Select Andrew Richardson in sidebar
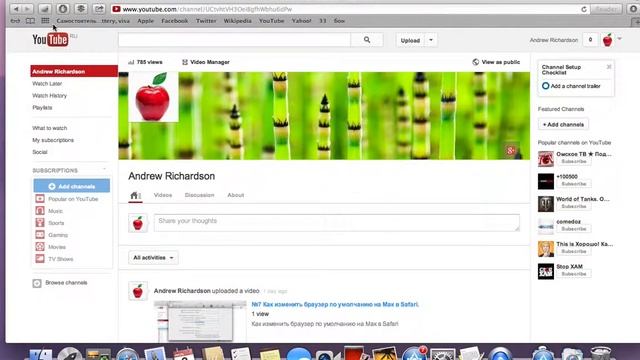640x360 pixels. pos(74,71)
